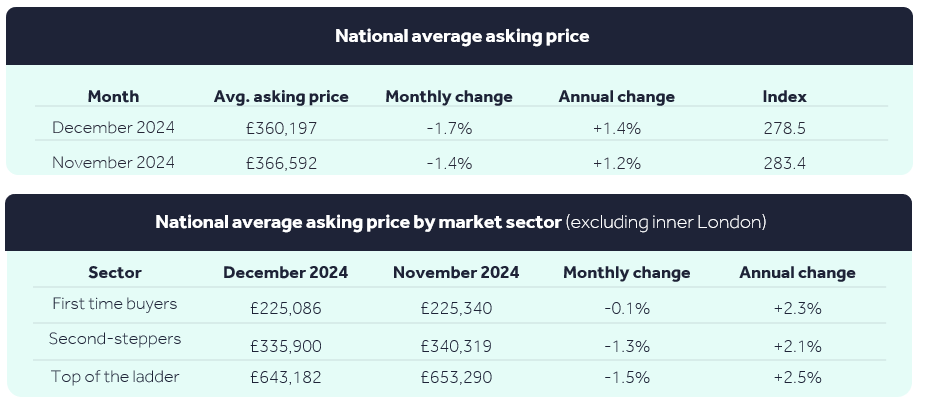Click the Top of the ladder row label
Viewport: 925px width, 398px height.
(115, 376)
